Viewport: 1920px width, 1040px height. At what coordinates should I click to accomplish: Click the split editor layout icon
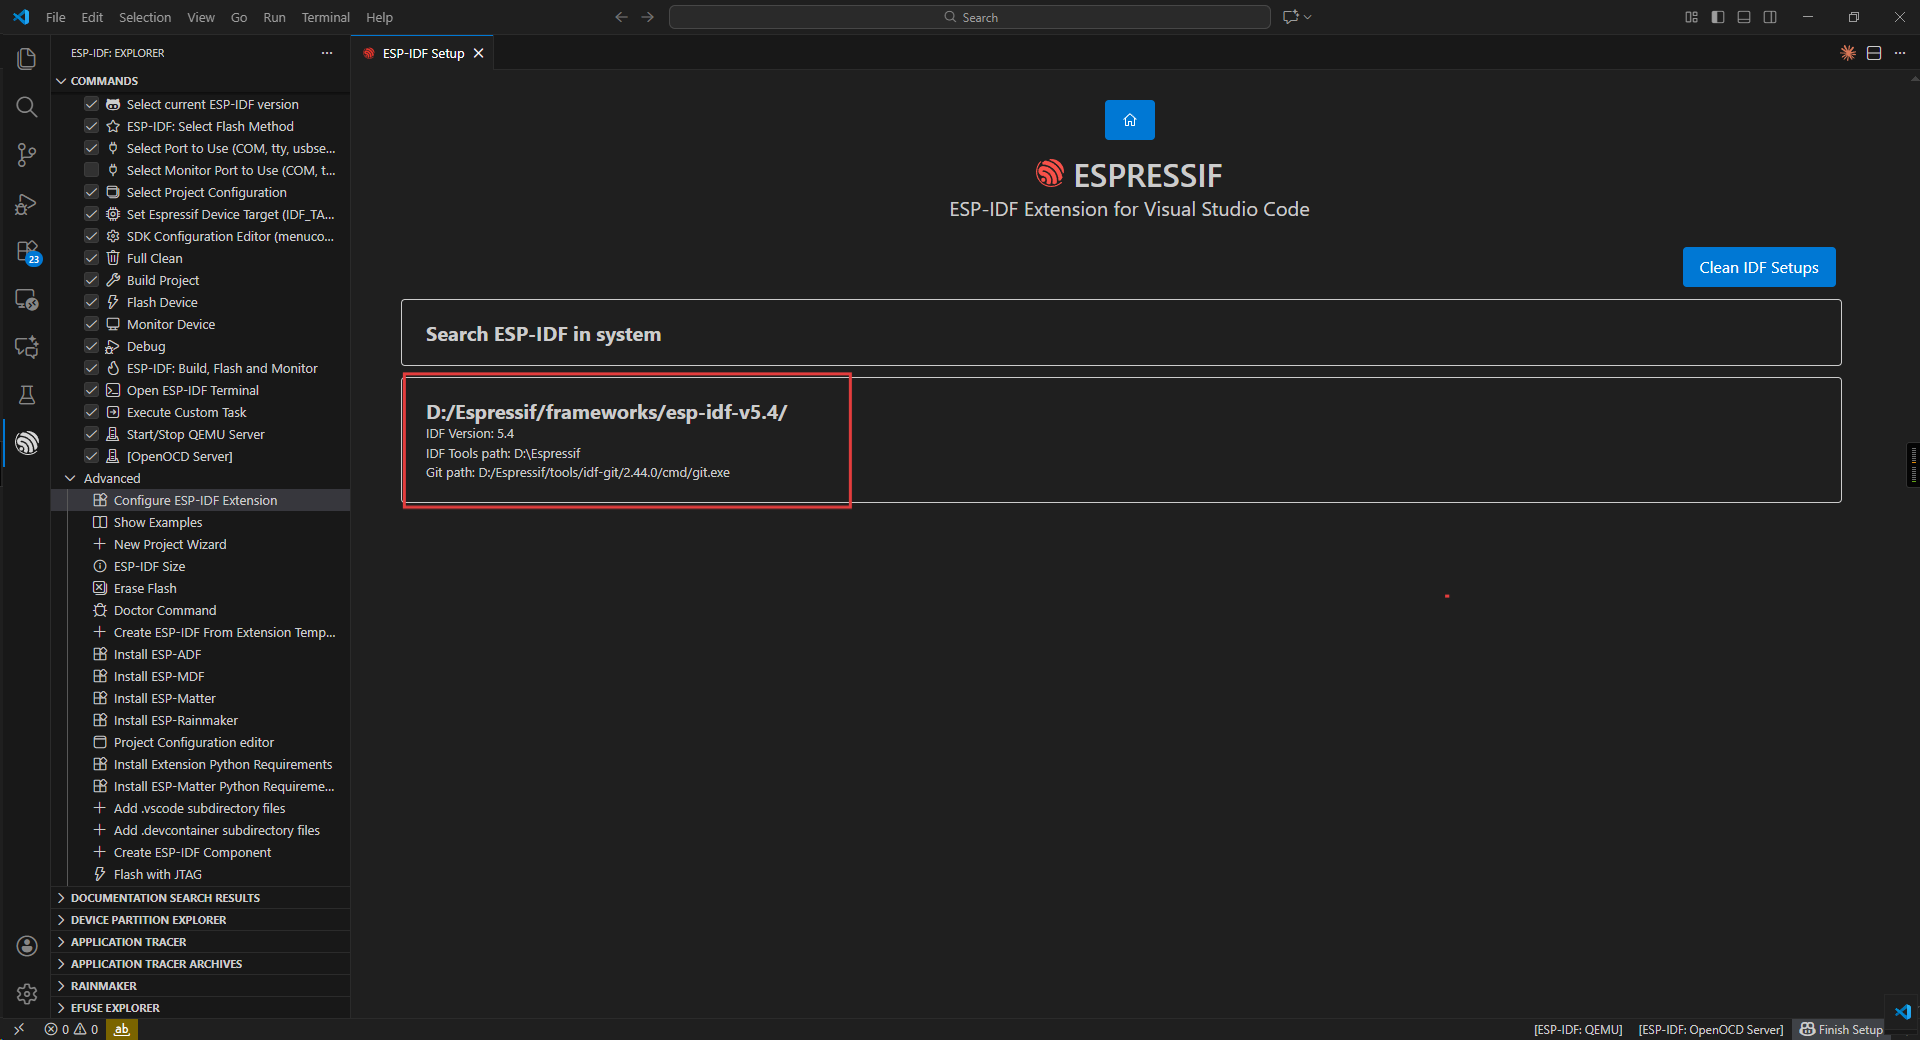click(x=1874, y=53)
